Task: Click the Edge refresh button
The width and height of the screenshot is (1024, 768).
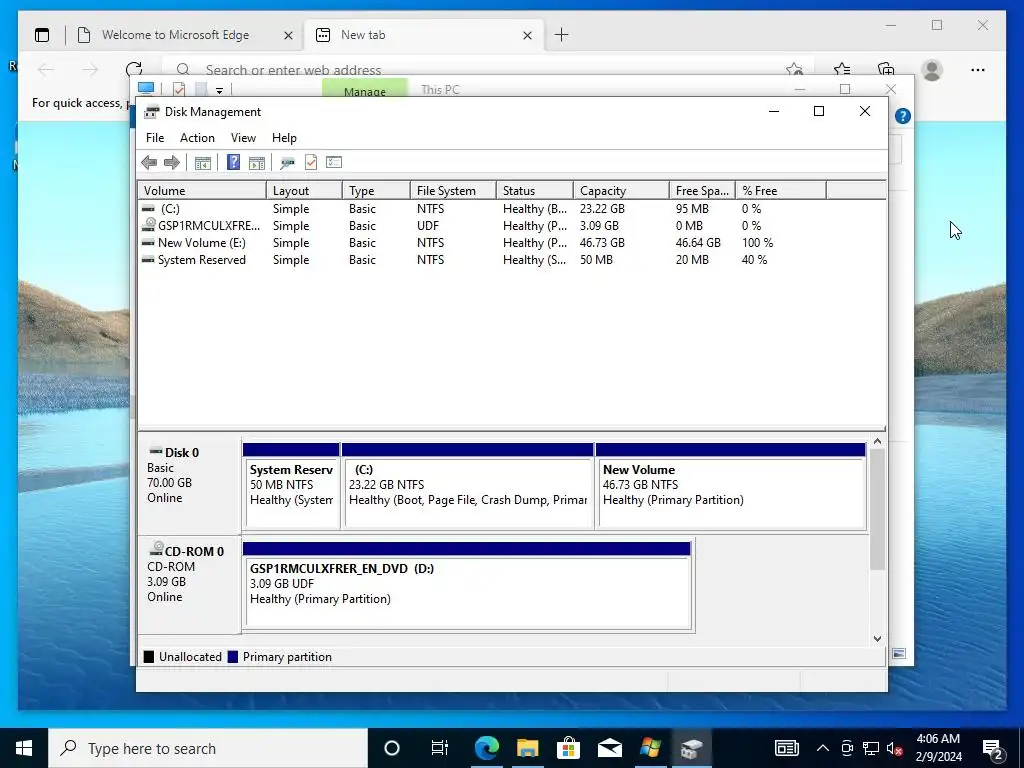Action: 134,69
